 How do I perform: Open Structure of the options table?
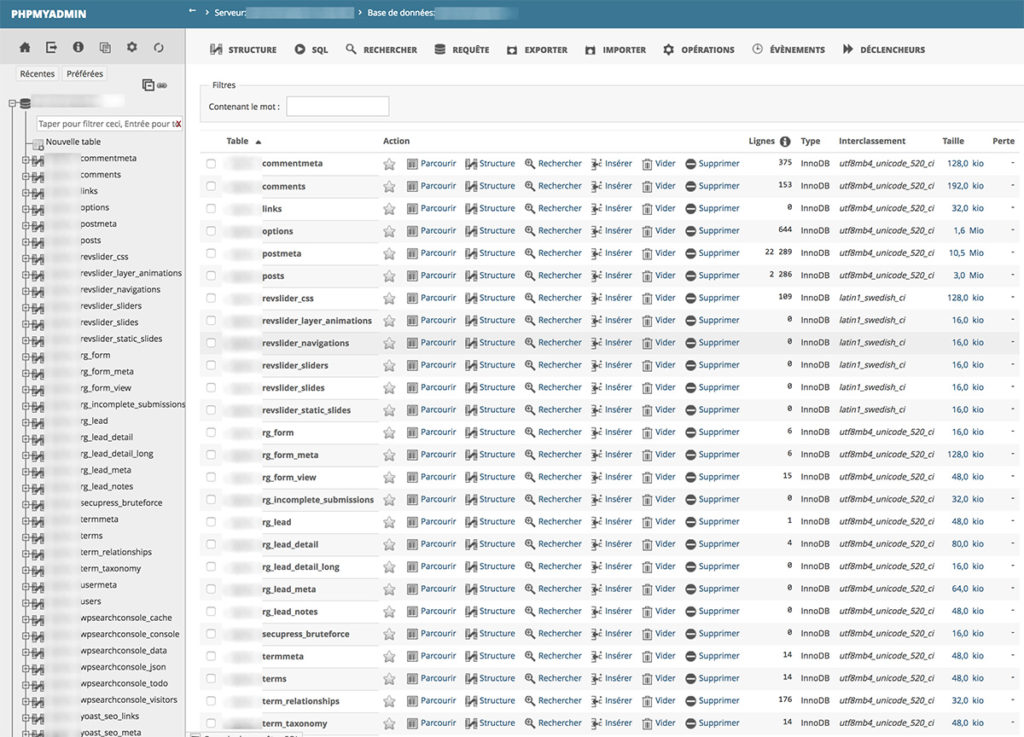(x=490, y=230)
